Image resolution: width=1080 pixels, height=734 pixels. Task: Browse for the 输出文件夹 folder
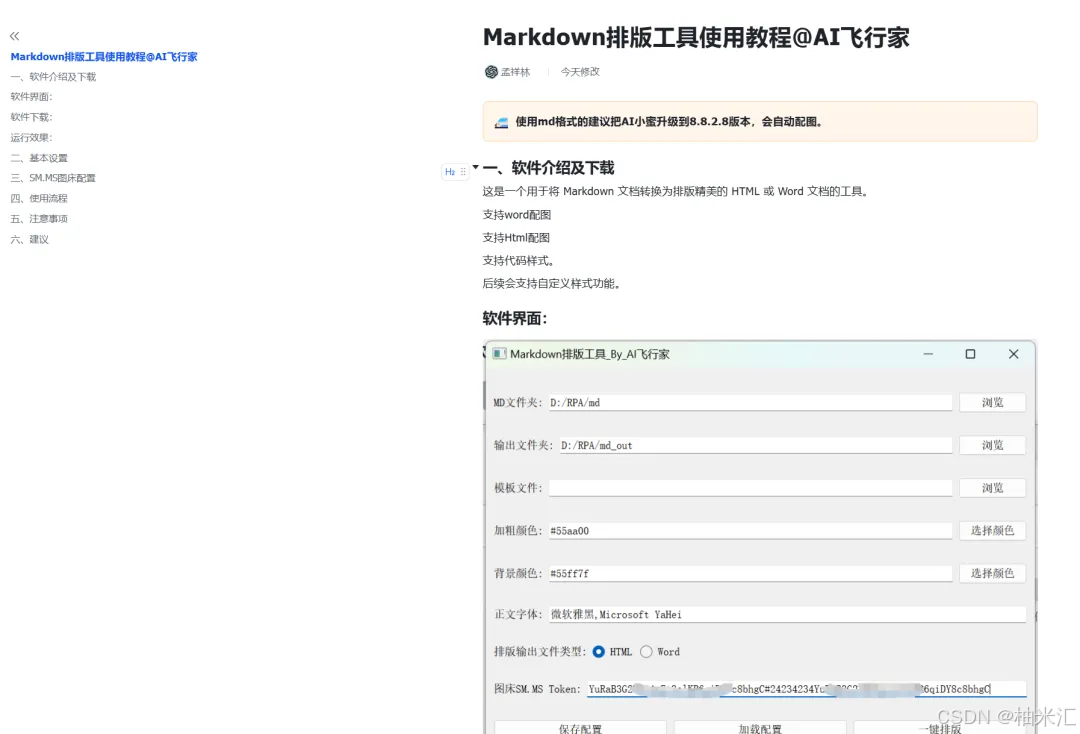coord(992,445)
